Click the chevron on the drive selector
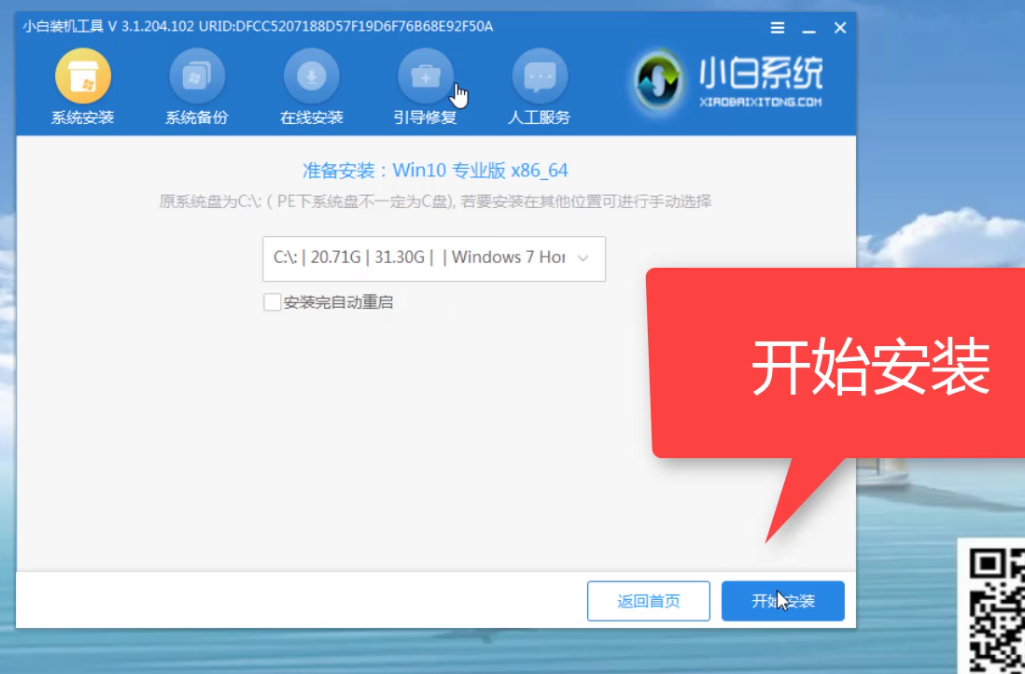Screen dimensions: 1025x674 [583, 258]
